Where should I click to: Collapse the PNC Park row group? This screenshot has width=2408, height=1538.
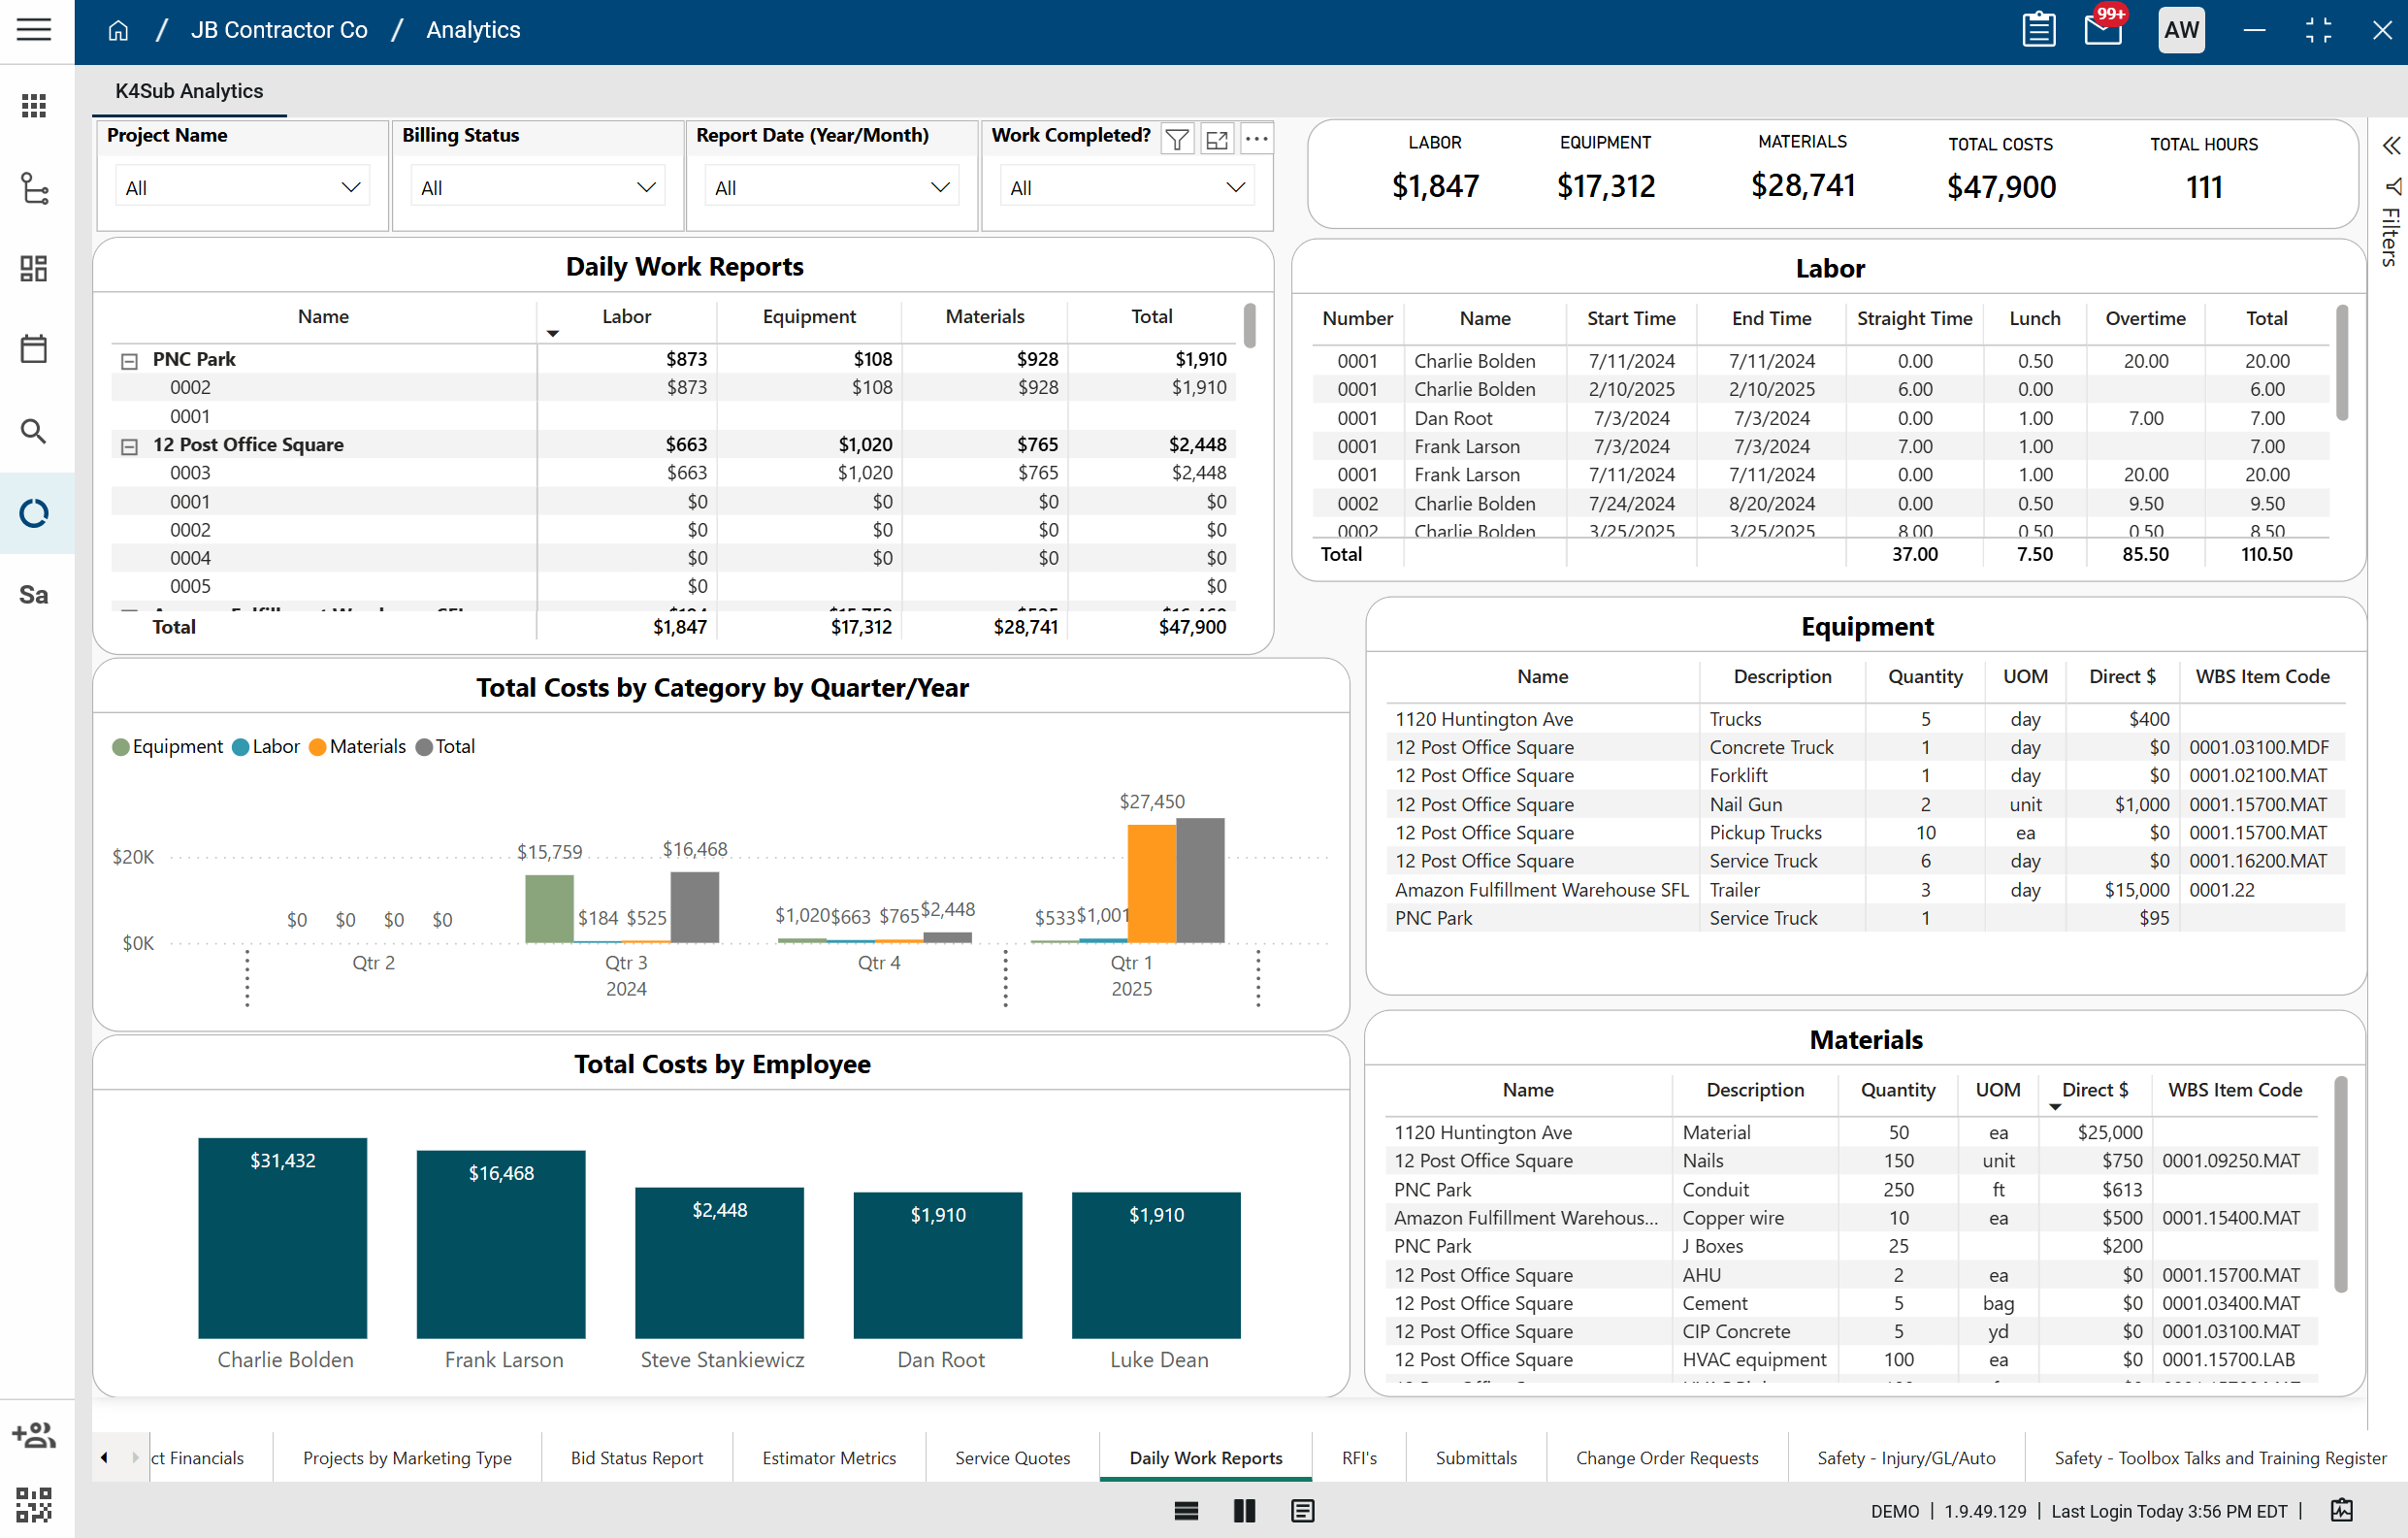[x=129, y=361]
